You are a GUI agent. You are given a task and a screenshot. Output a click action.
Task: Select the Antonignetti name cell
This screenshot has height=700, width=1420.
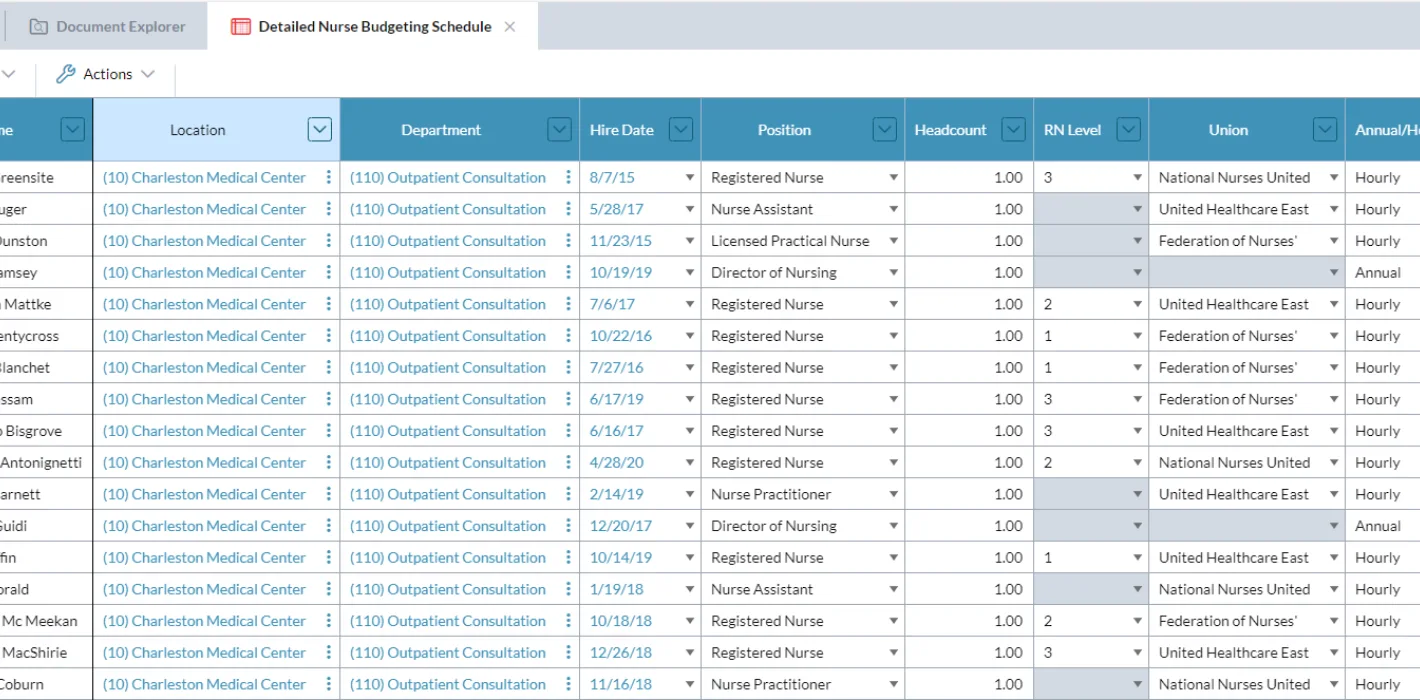[46, 462]
